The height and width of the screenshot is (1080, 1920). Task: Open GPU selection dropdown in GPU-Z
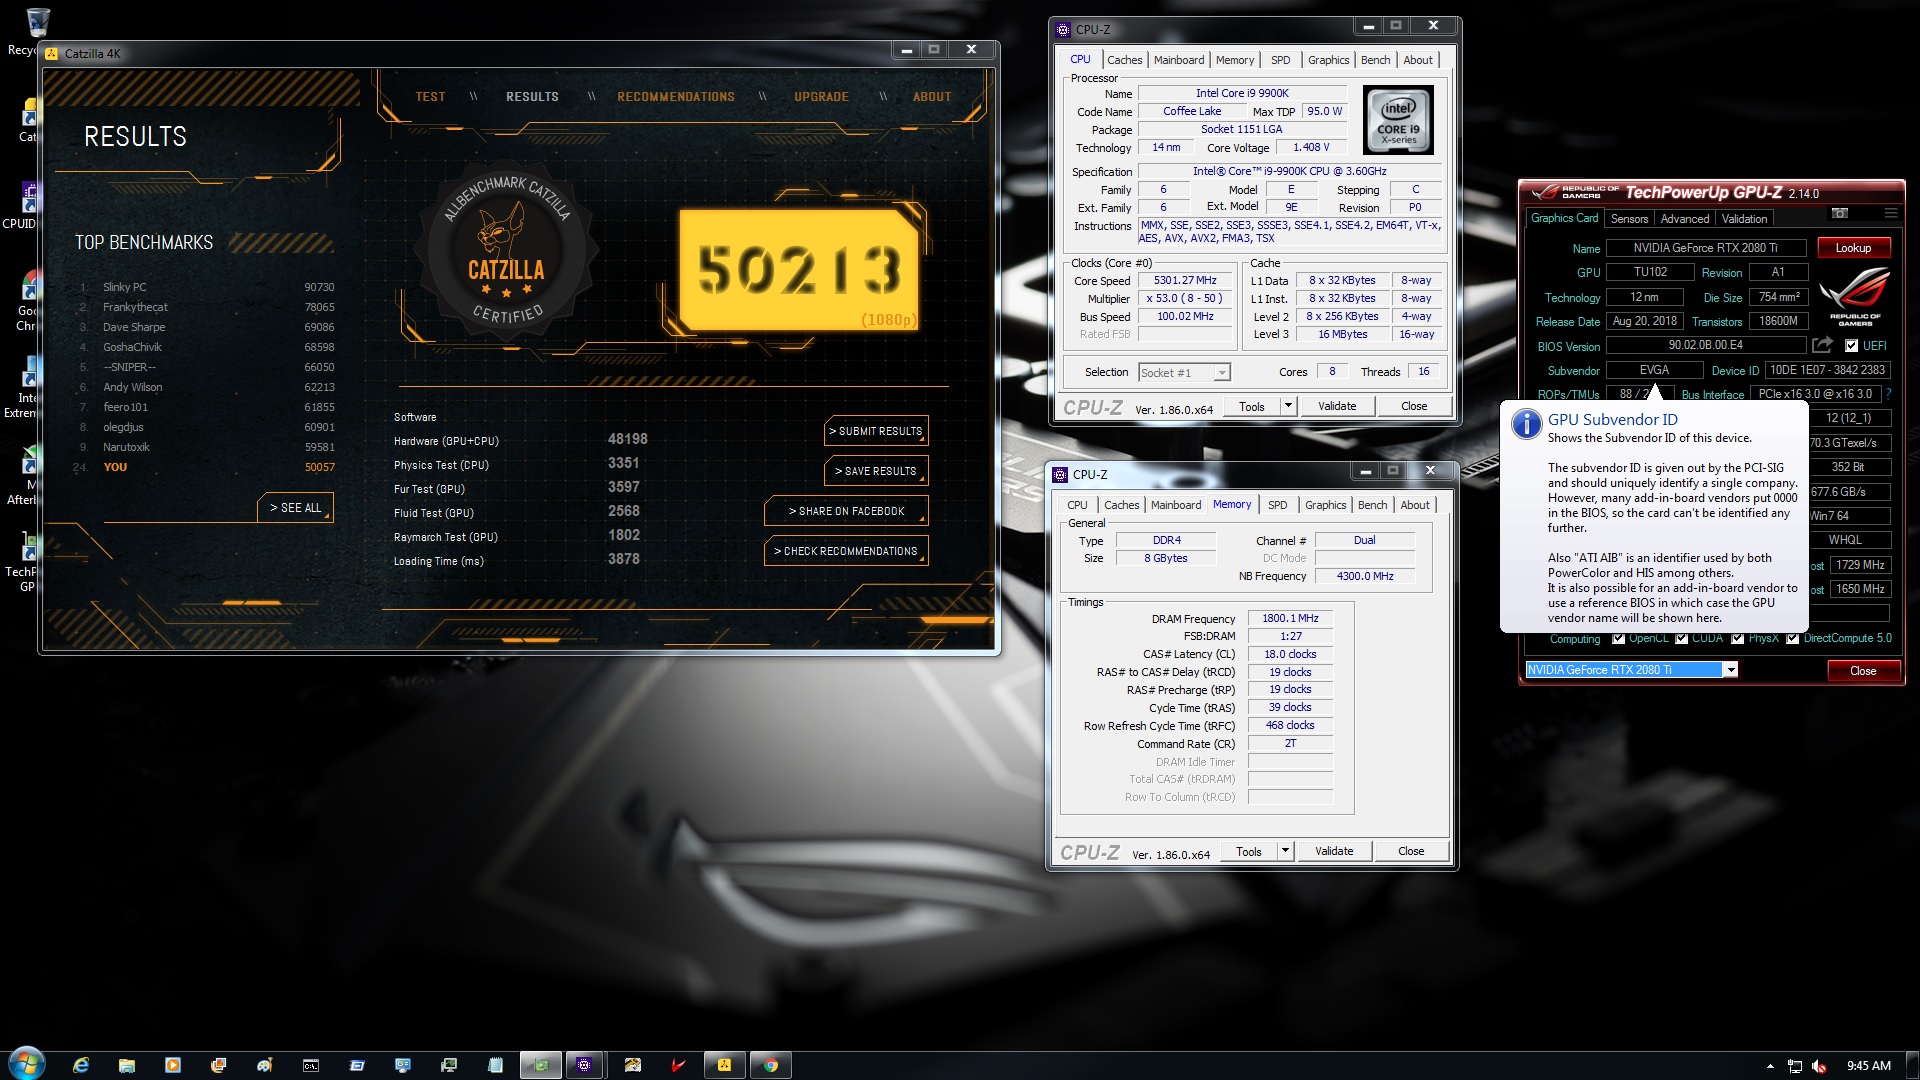tap(1730, 670)
